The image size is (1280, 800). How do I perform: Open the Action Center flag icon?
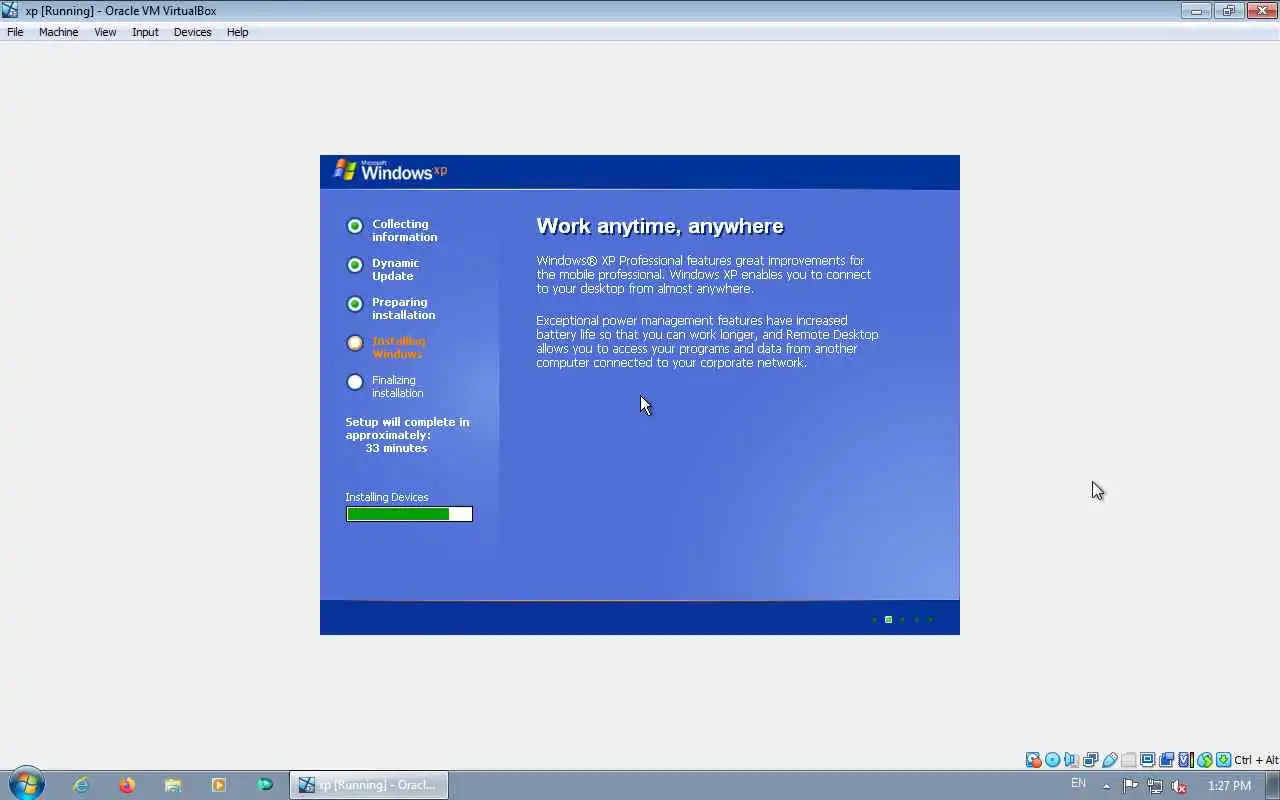click(1130, 786)
